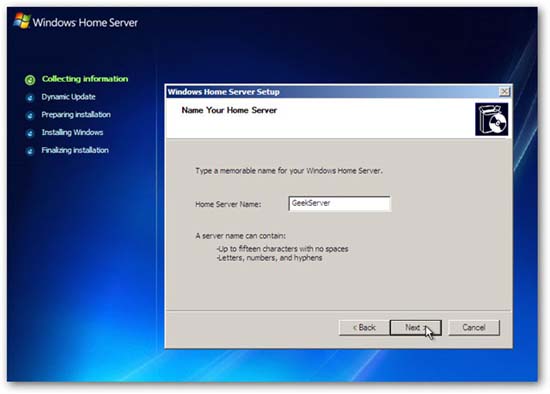Select the Dynamic Update step label
Screen dimensions: 550x394
click(68, 97)
